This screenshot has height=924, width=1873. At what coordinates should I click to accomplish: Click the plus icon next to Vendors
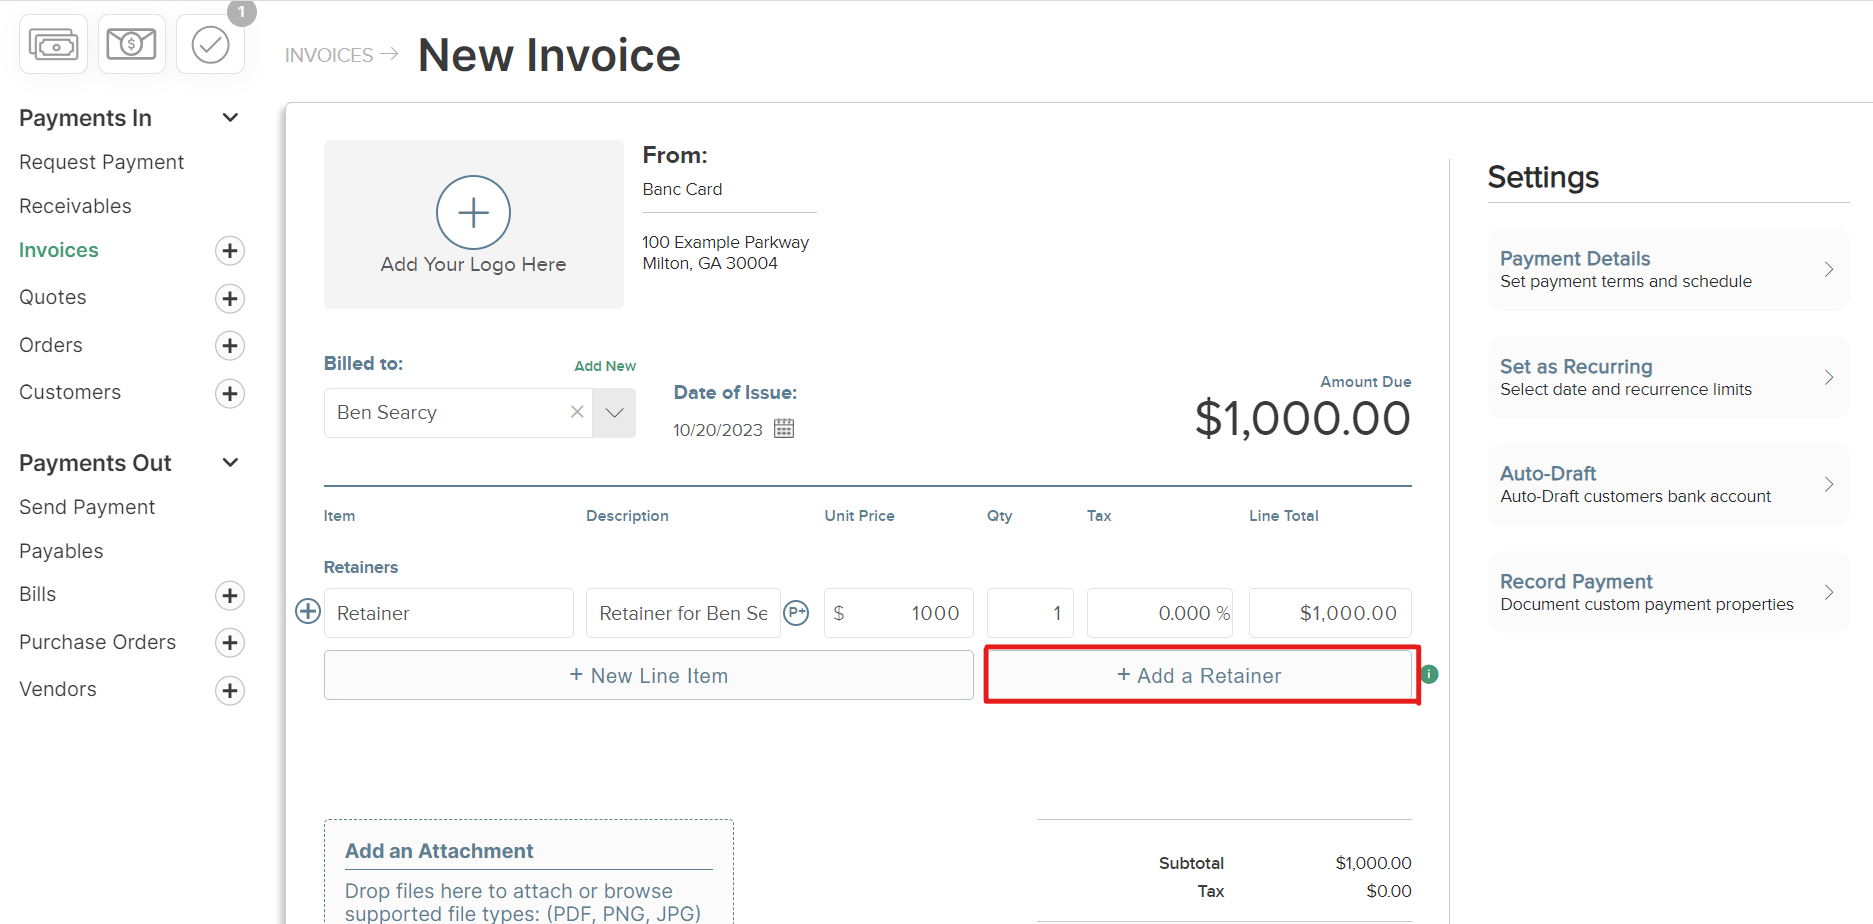point(229,690)
